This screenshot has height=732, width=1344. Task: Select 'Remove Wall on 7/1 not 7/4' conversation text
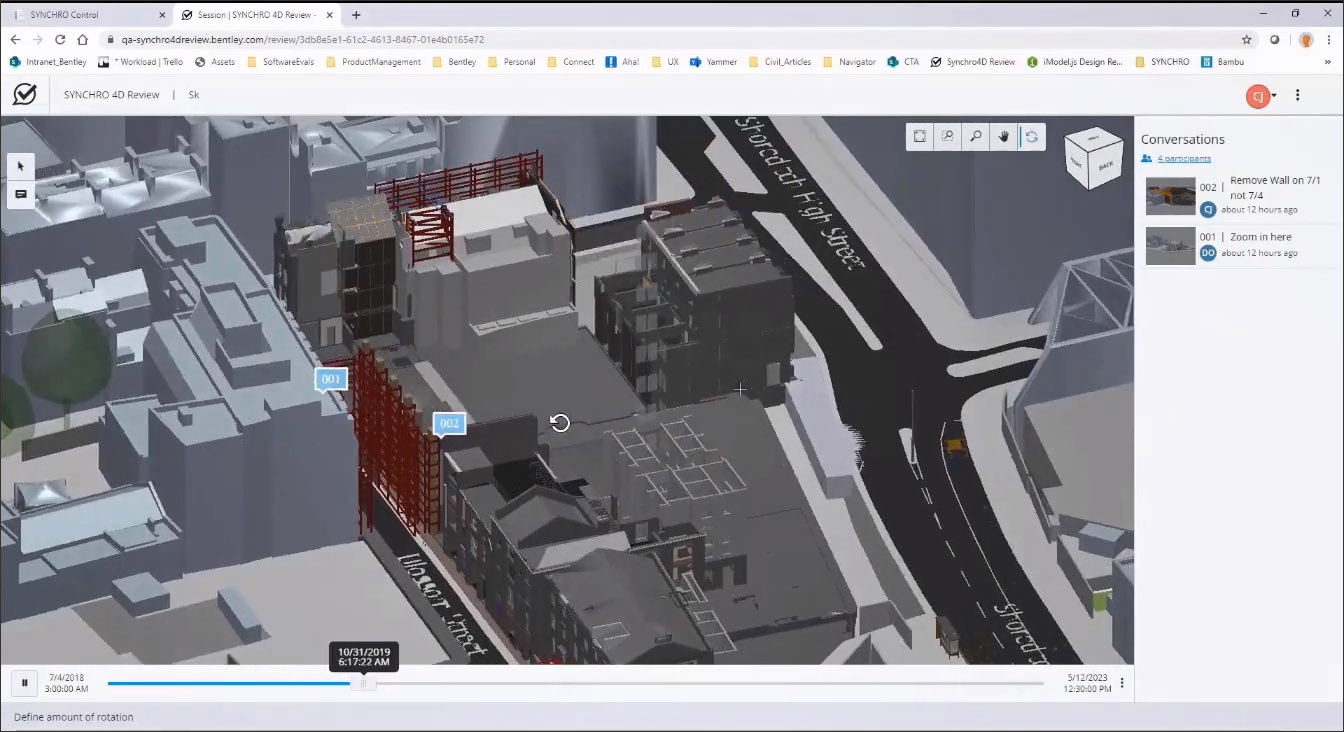point(1275,188)
